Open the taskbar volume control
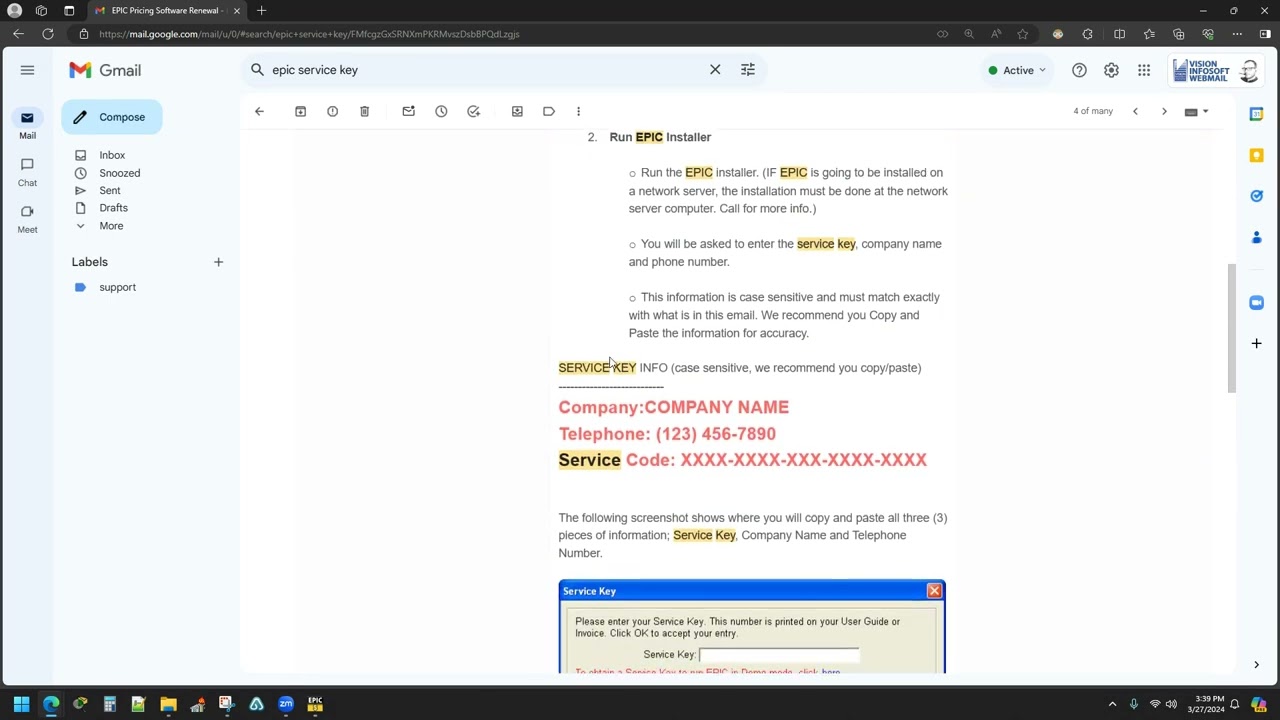This screenshot has height=720, width=1280. 1171,704
